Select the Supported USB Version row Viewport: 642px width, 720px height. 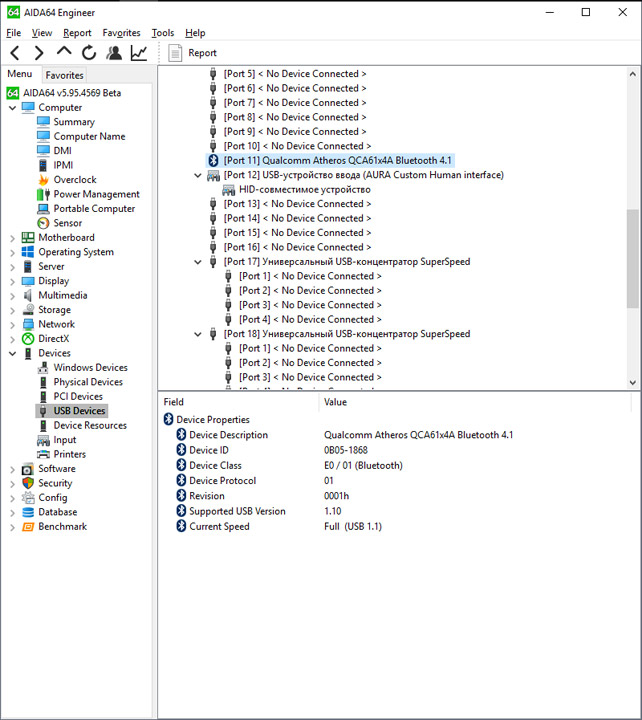point(237,511)
